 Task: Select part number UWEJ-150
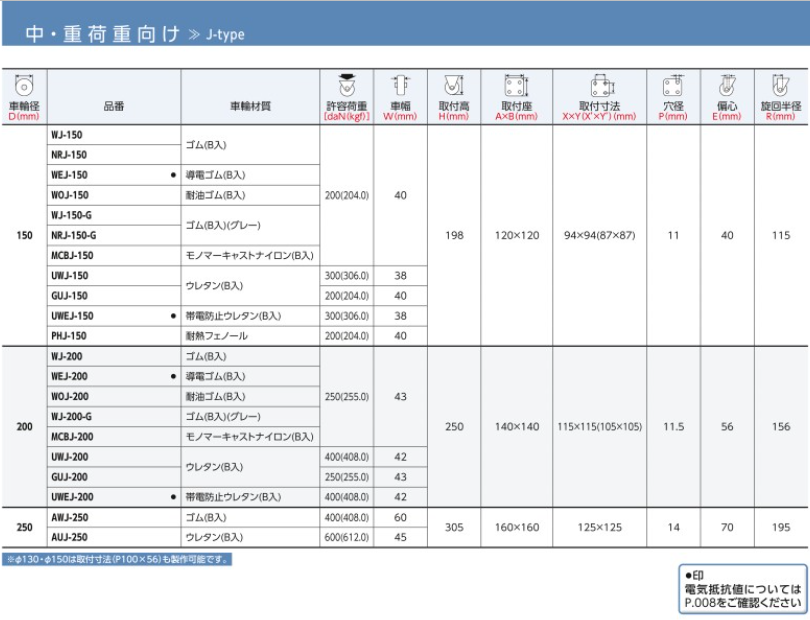point(74,316)
